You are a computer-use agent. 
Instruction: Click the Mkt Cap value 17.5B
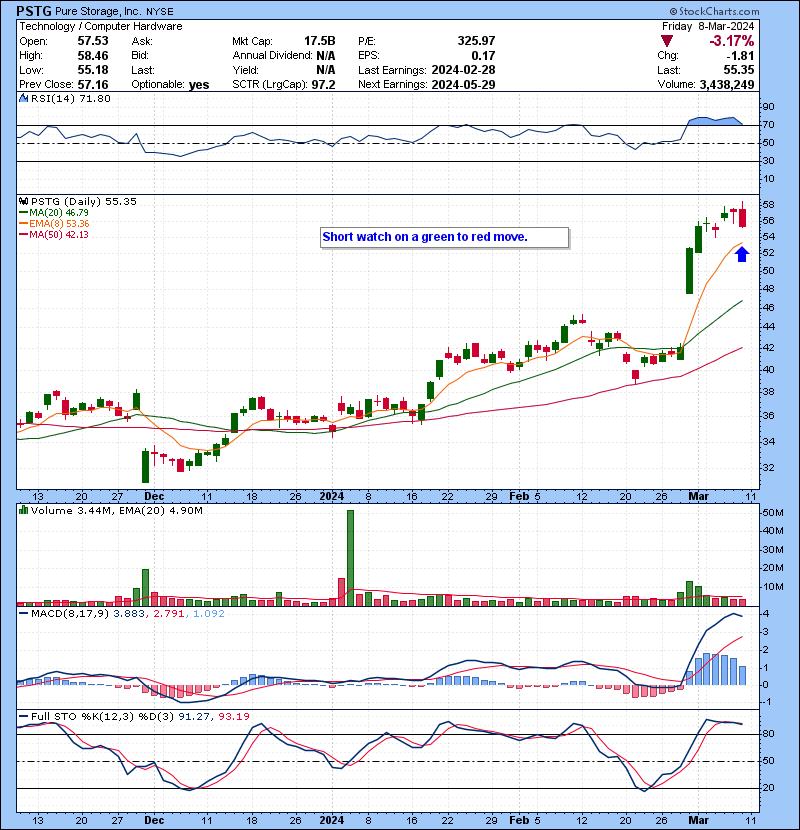(x=319, y=41)
